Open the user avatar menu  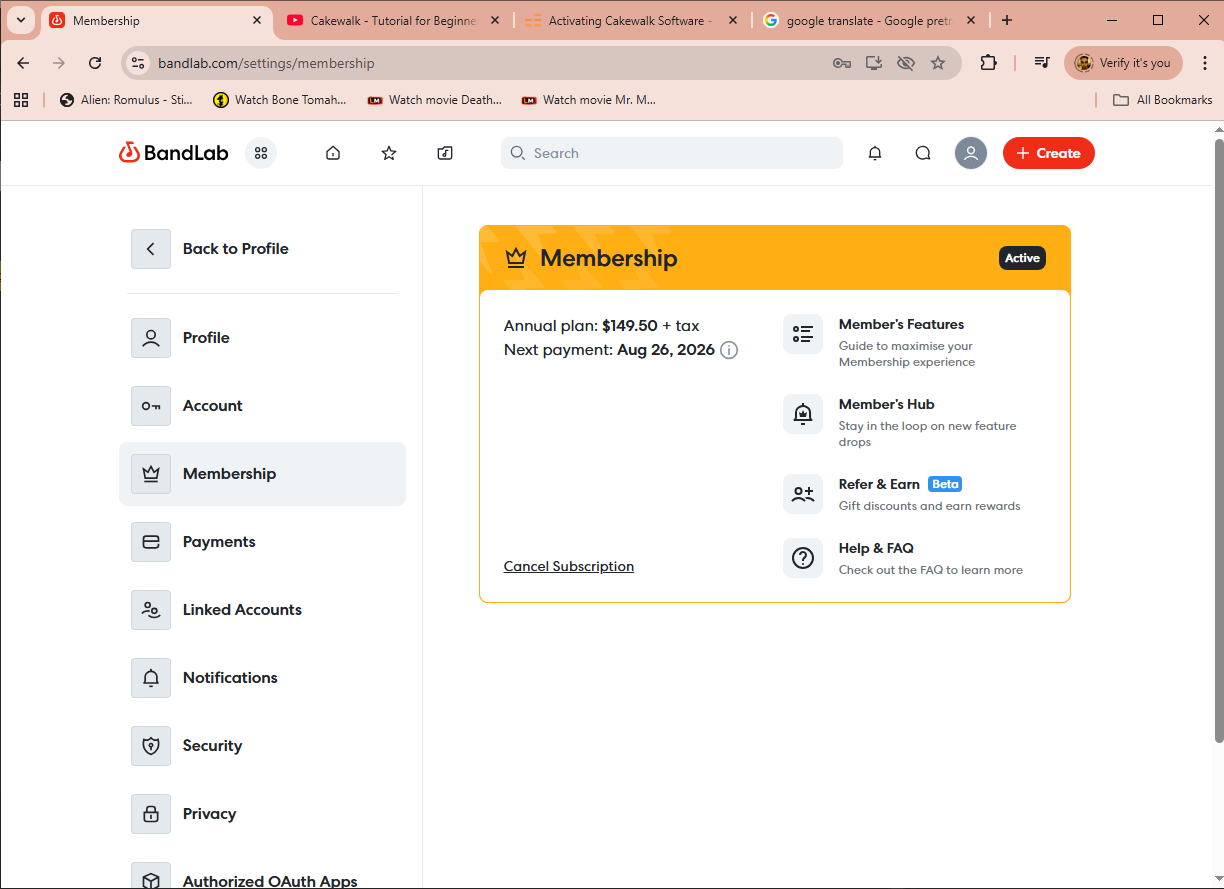click(971, 153)
